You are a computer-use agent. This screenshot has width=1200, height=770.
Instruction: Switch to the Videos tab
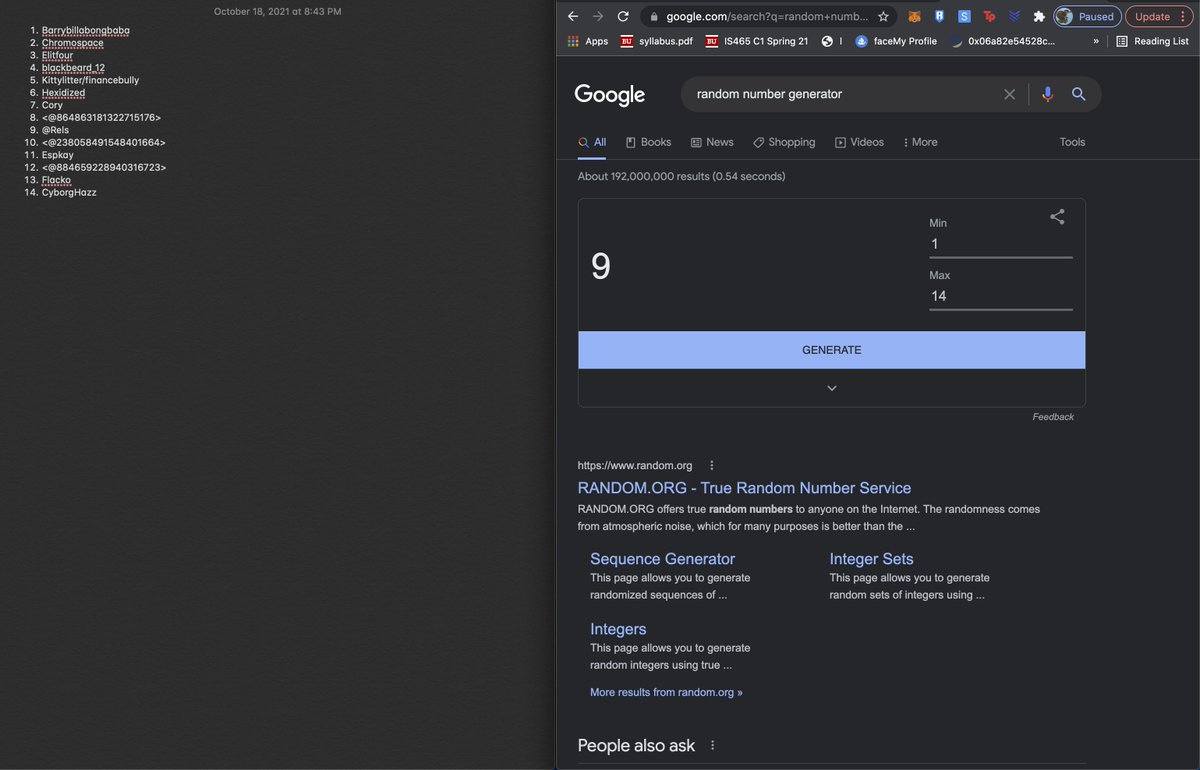click(x=860, y=142)
